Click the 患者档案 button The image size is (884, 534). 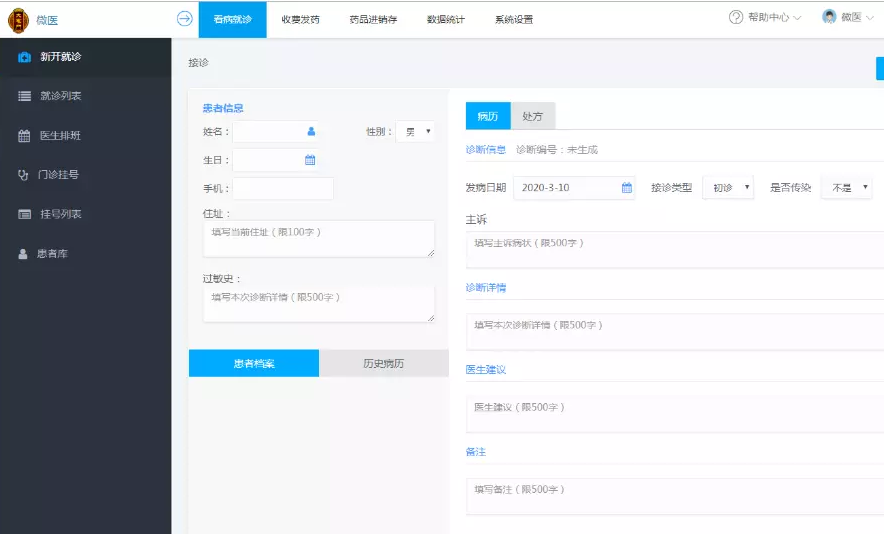coord(254,363)
